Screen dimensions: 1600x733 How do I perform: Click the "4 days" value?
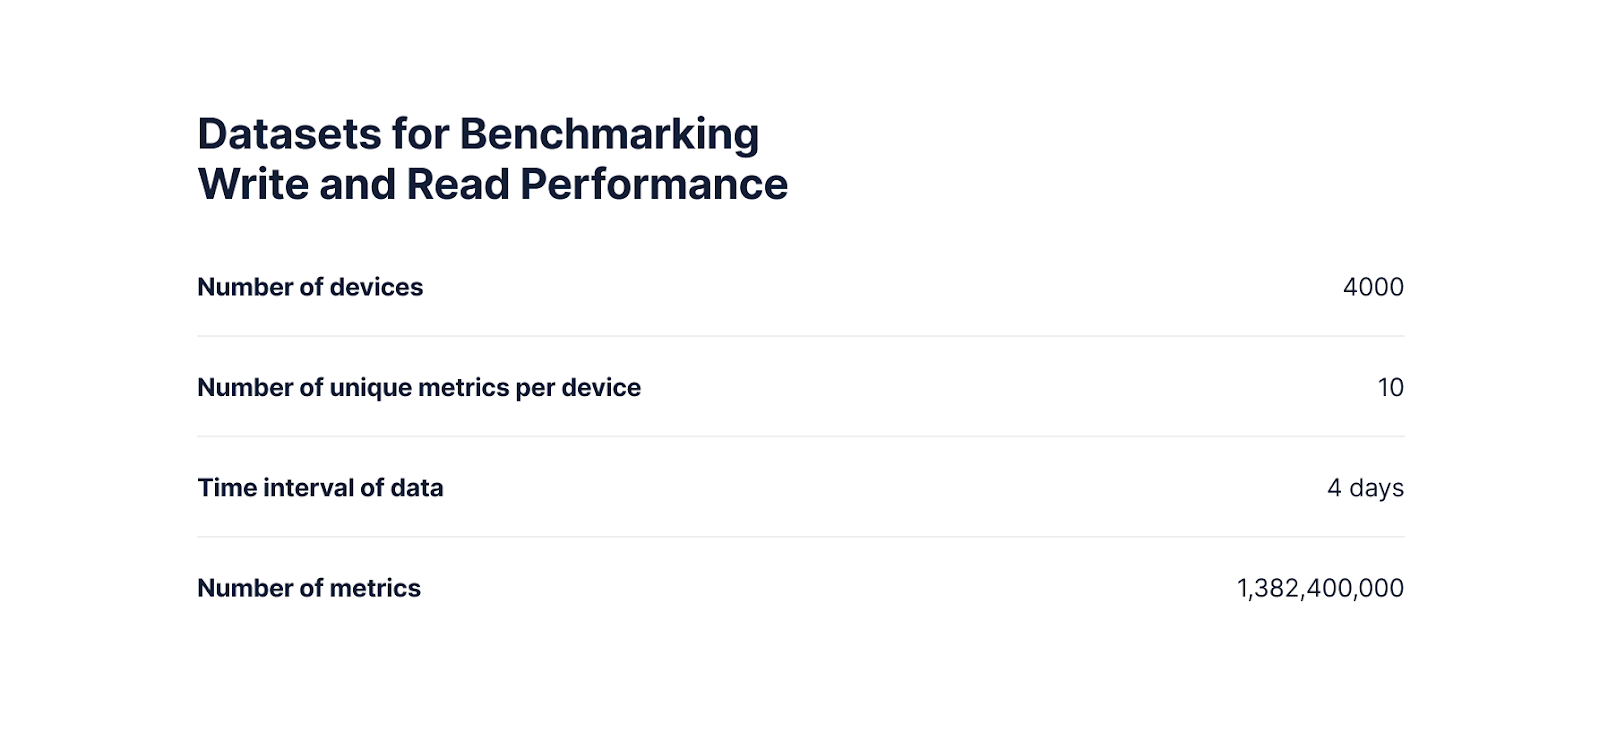point(1365,488)
